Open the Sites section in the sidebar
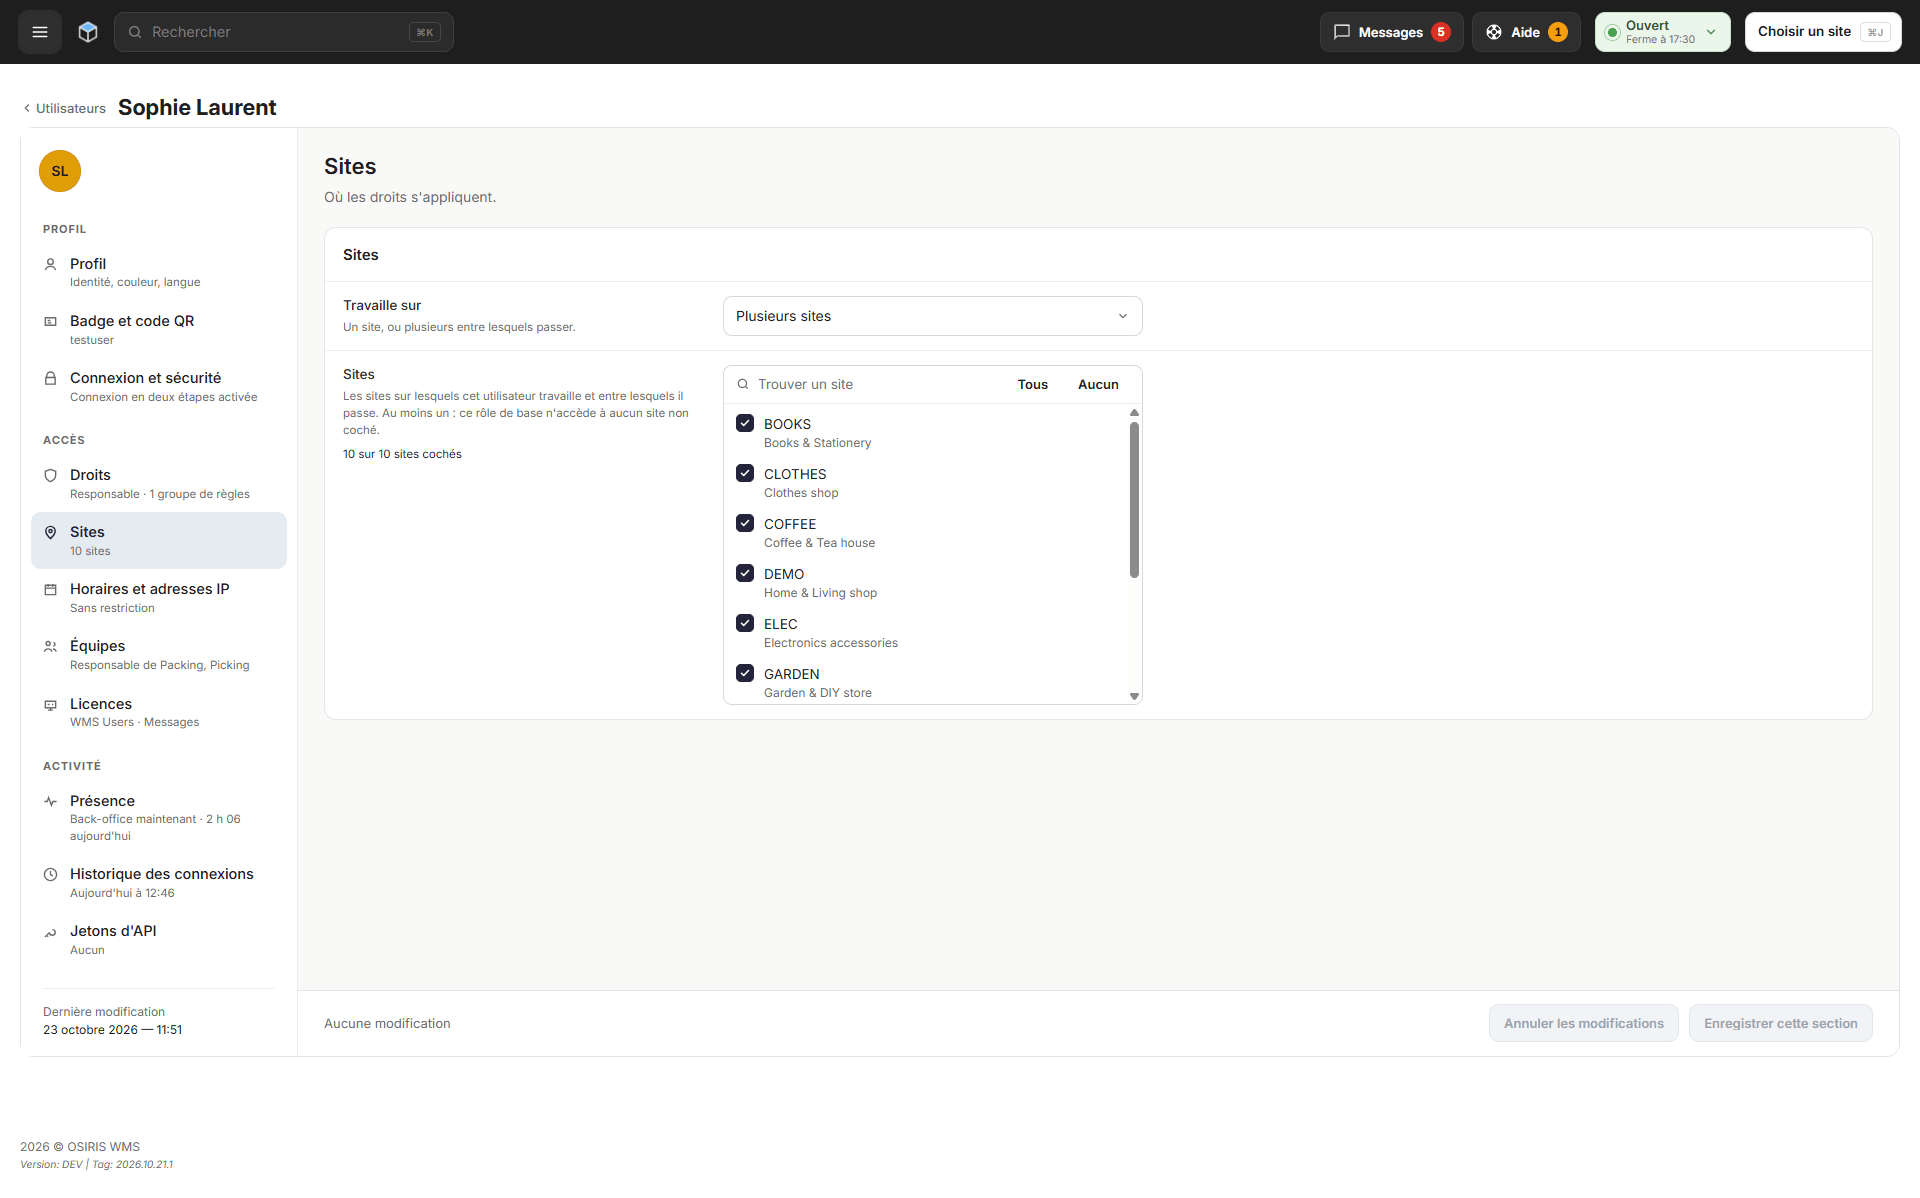Screen dimensions: 1920x1198 tap(159, 541)
